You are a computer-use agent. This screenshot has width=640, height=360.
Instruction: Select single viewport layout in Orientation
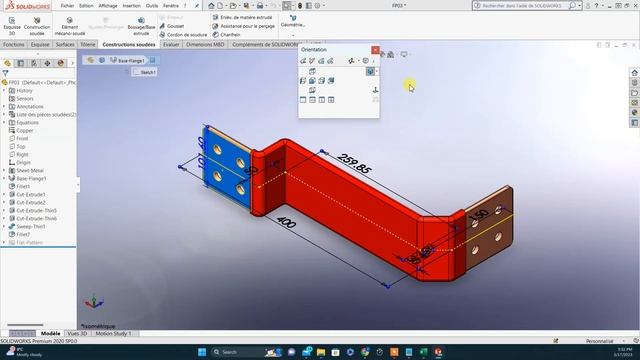click(x=303, y=100)
